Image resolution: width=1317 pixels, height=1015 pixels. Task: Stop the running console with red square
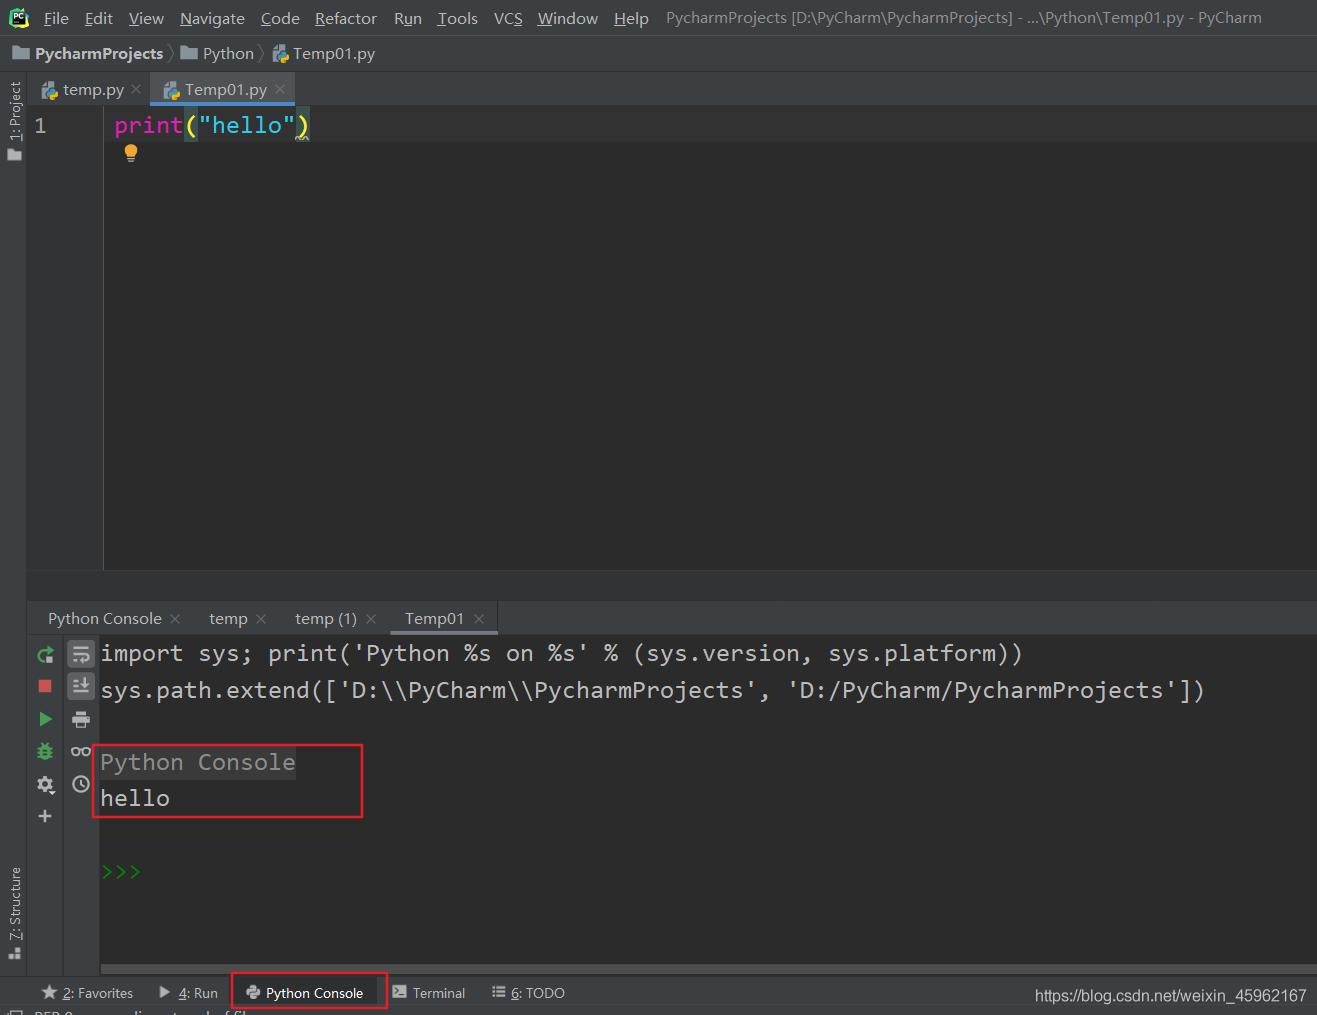point(45,686)
